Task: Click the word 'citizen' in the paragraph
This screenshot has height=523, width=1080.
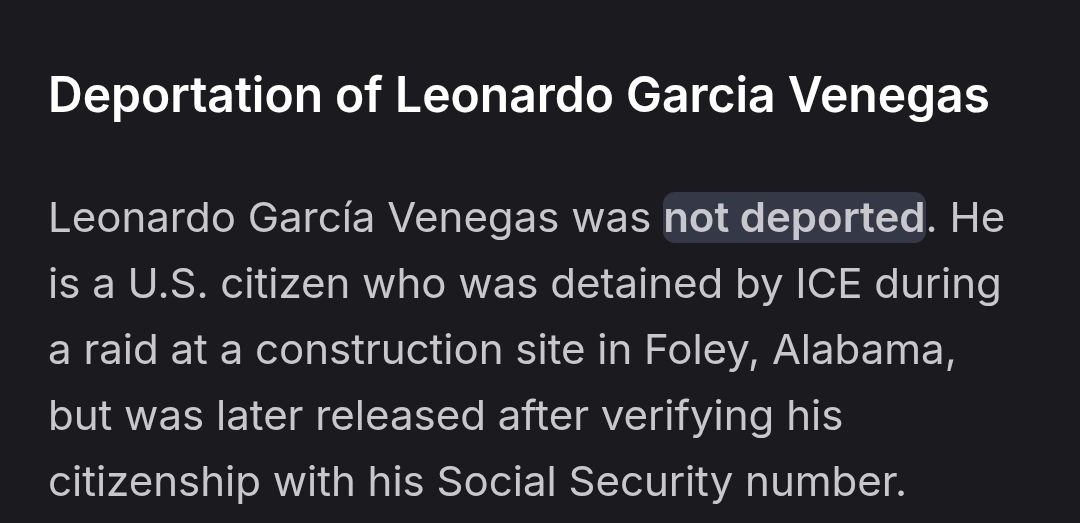Action: pos(284,283)
